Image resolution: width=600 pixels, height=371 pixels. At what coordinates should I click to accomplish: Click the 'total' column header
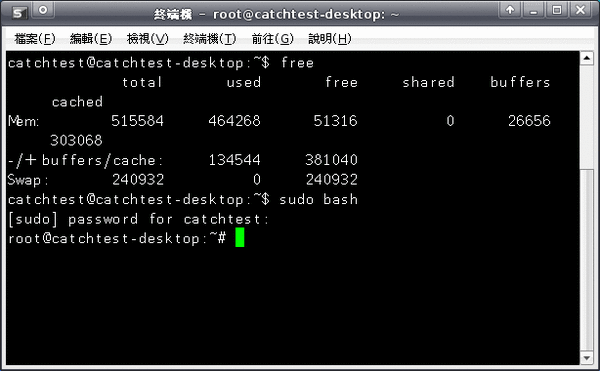pyautogui.click(x=142, y=82)
